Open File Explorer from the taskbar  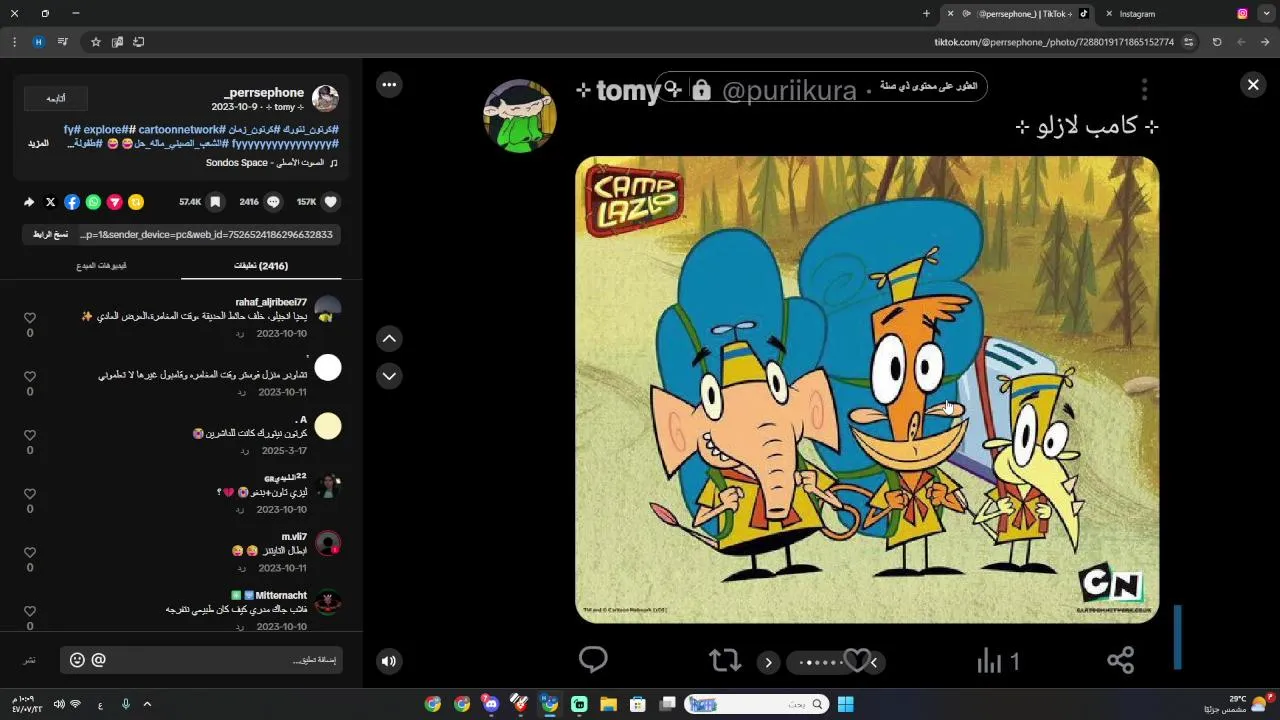point(608,704)
